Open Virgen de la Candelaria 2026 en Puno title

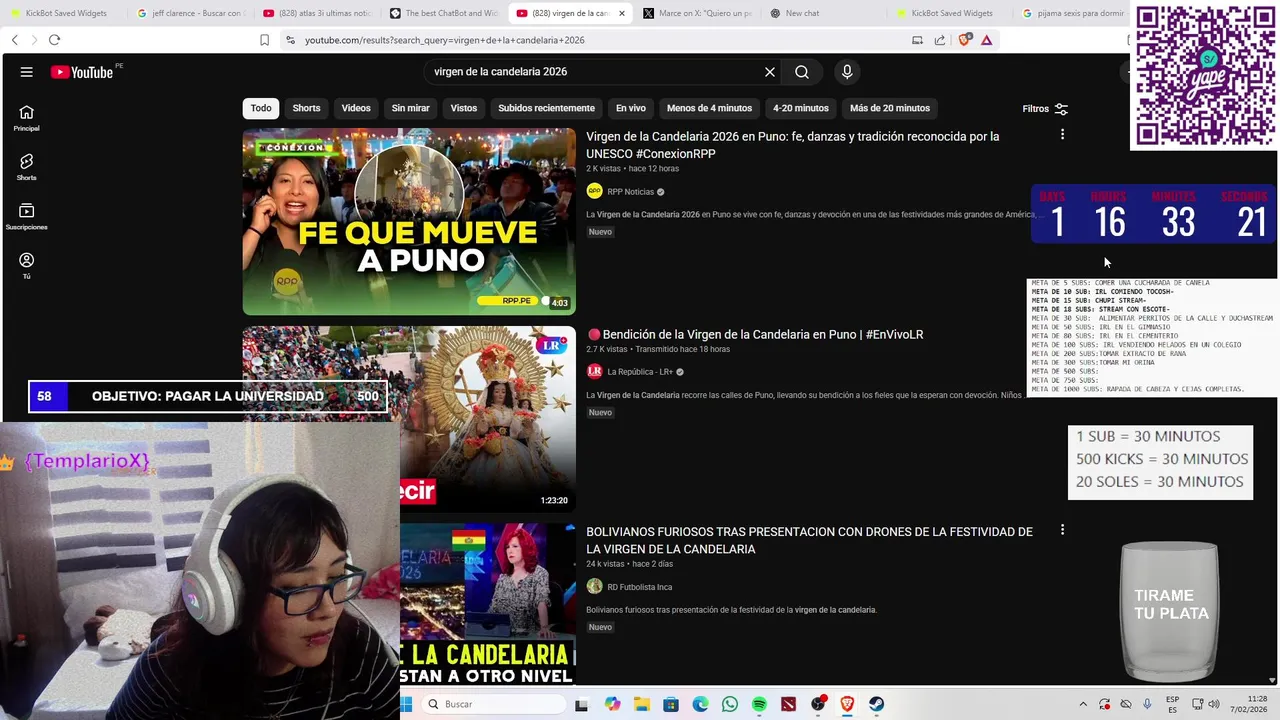coord(792,145)
